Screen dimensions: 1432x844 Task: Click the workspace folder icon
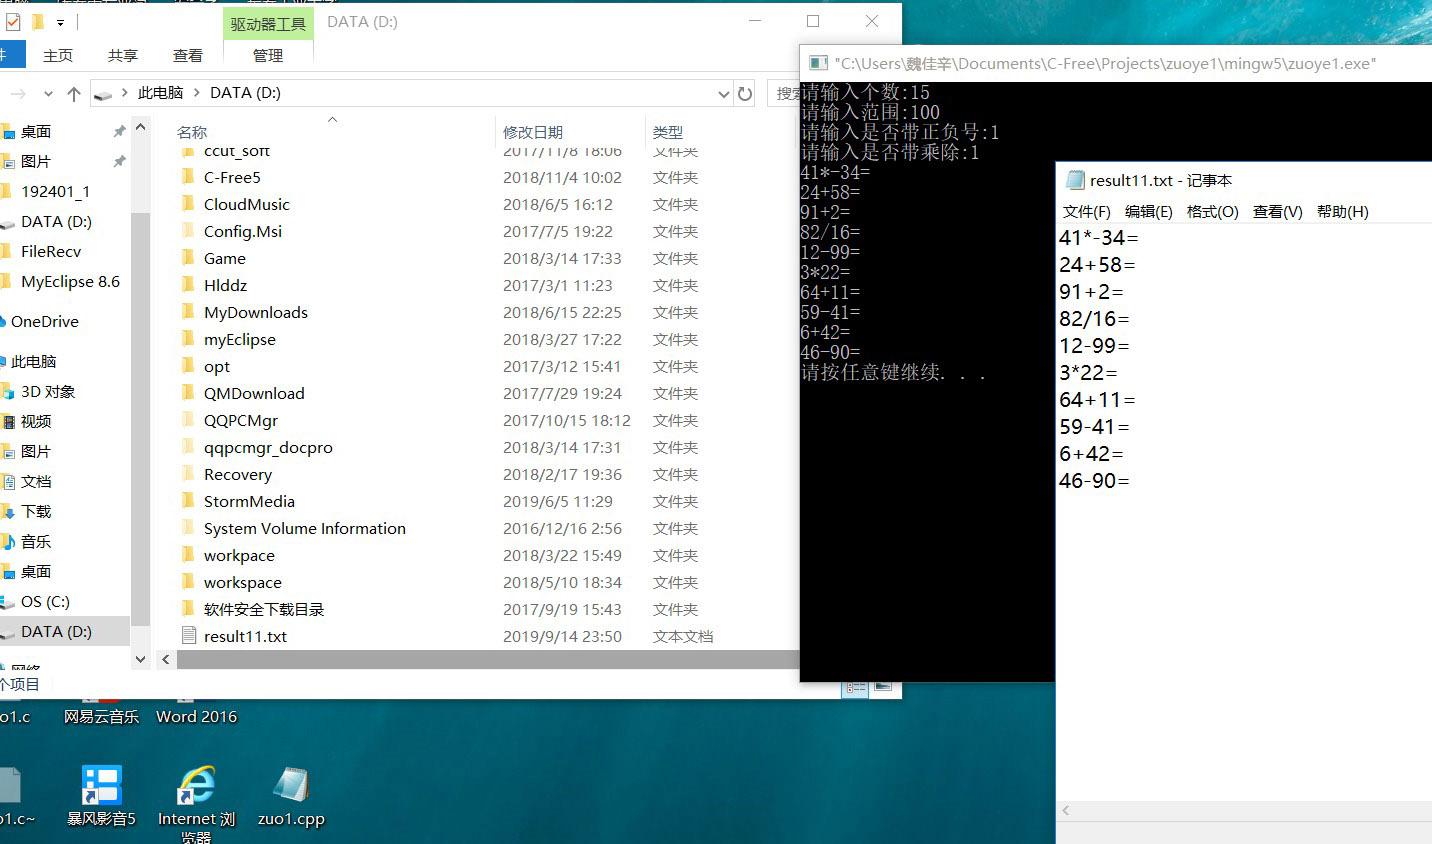(x=188, y=582)
